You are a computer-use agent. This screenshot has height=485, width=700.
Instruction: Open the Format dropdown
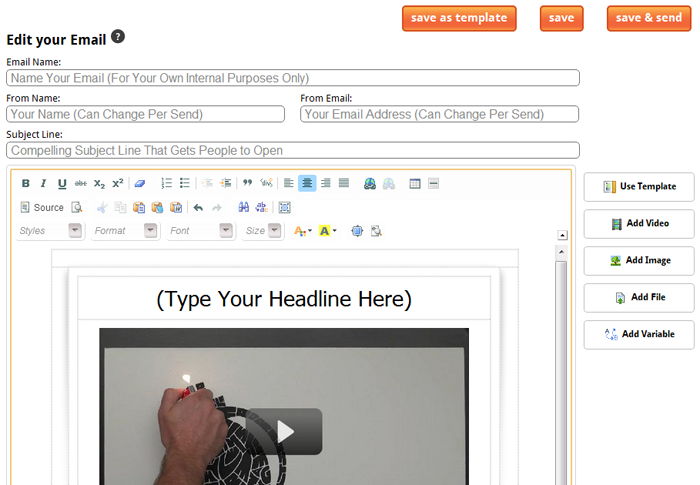pos(125,231)
